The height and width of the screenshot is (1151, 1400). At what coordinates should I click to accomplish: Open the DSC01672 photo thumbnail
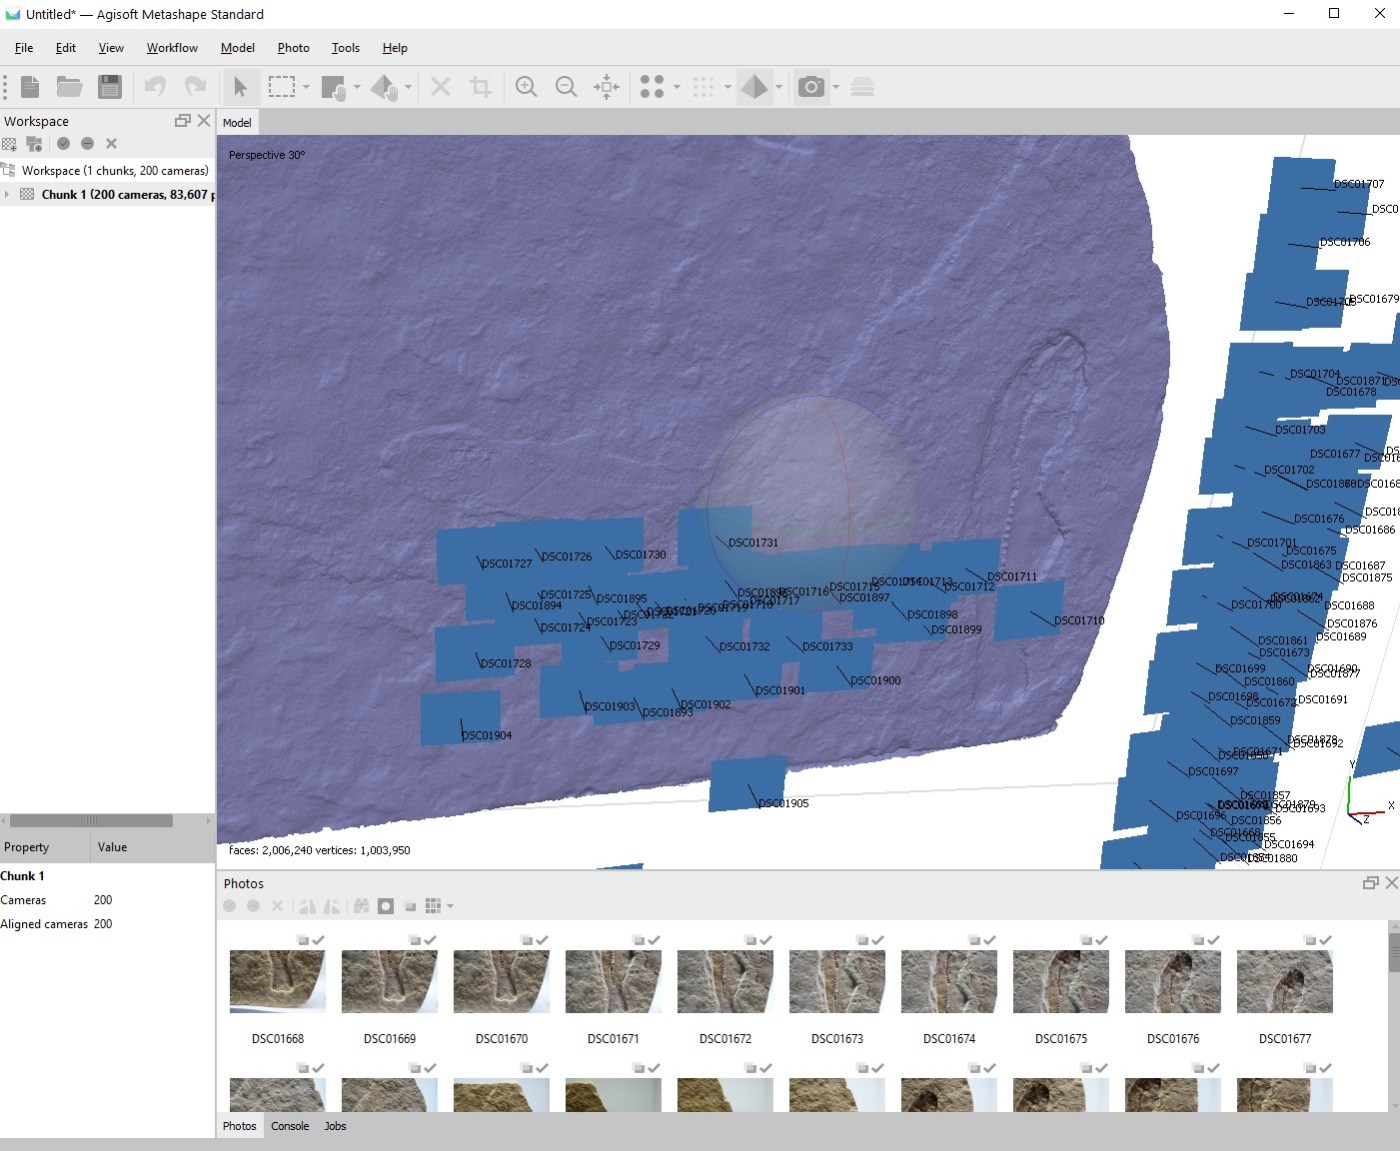(725, 981)
